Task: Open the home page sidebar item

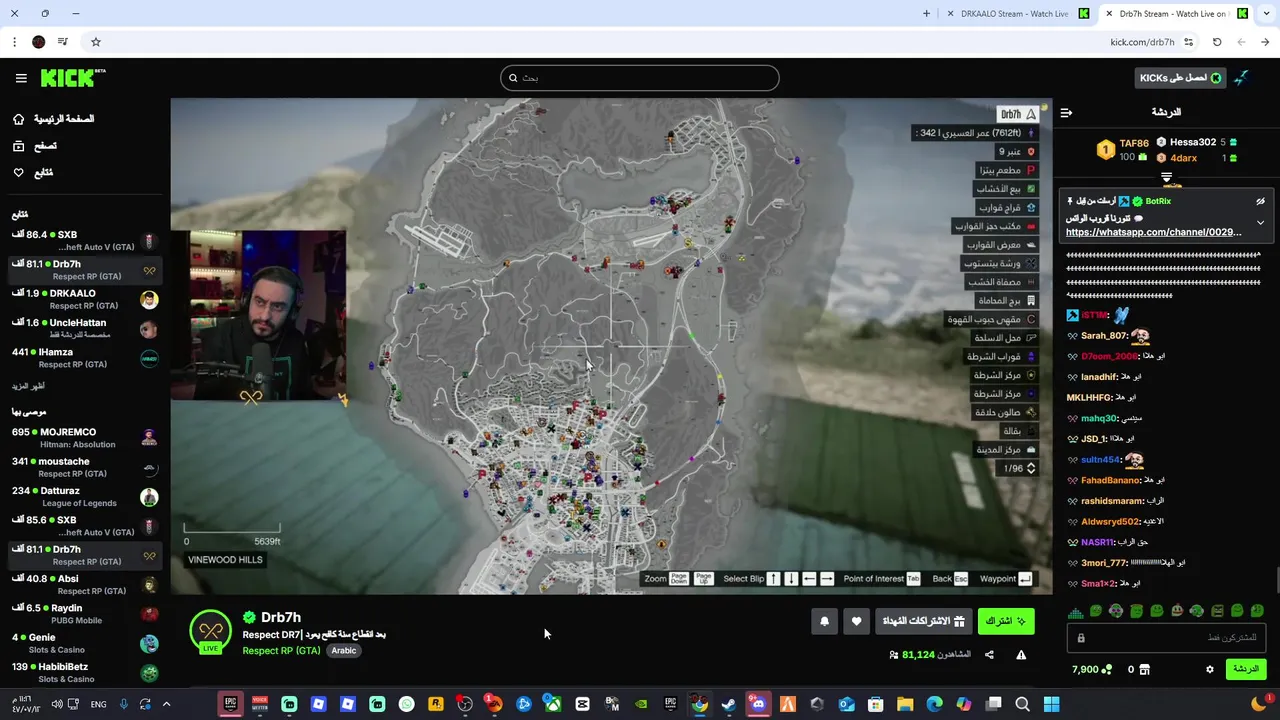Action: 53,119
